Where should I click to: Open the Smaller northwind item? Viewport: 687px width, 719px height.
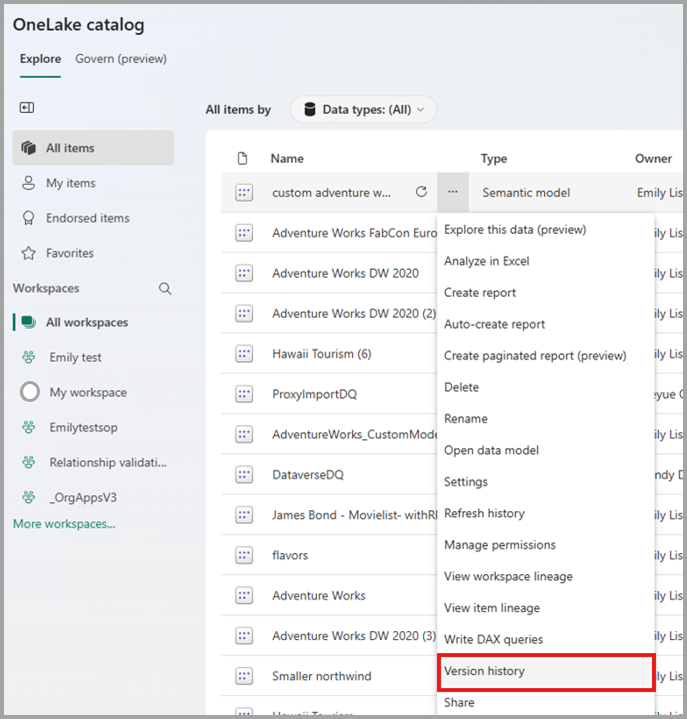[321, 676]
